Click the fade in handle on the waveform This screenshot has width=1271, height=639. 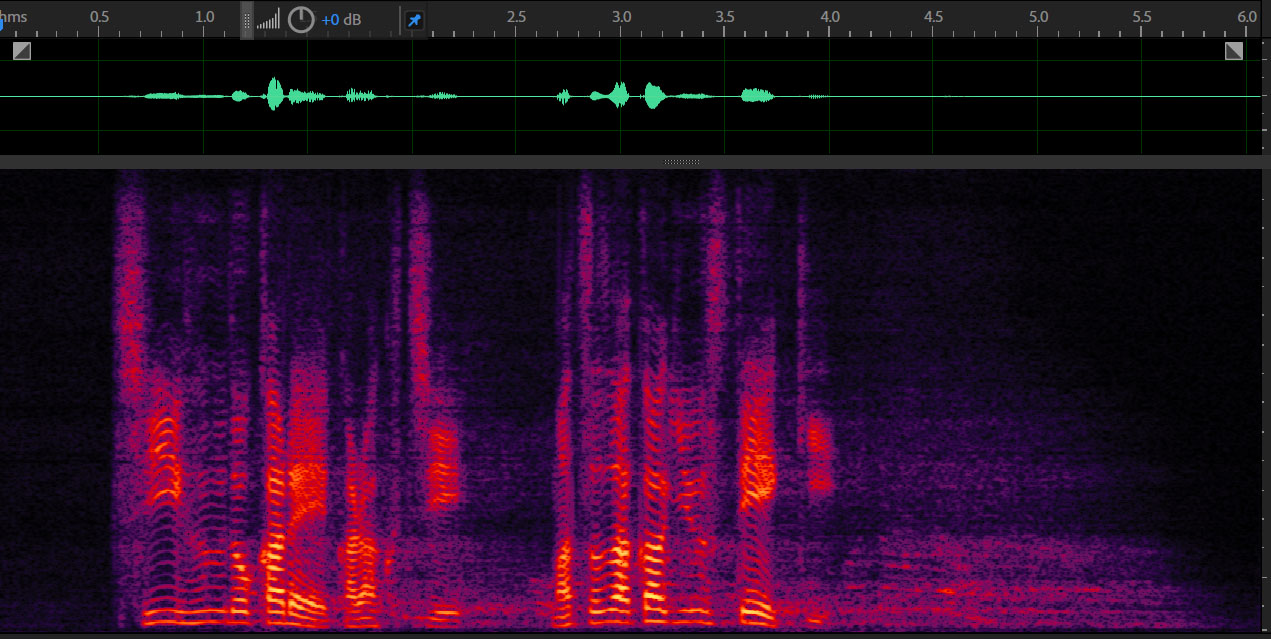[22, 51]
